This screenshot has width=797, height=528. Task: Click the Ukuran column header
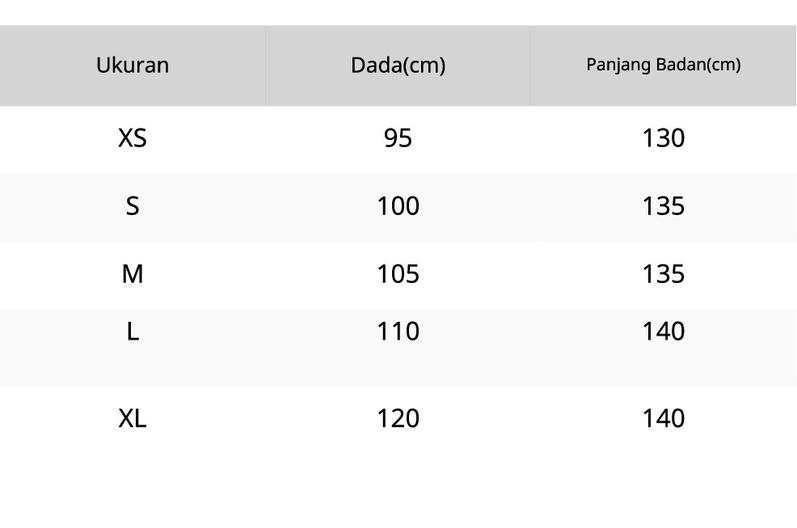(x=133, y=66)
